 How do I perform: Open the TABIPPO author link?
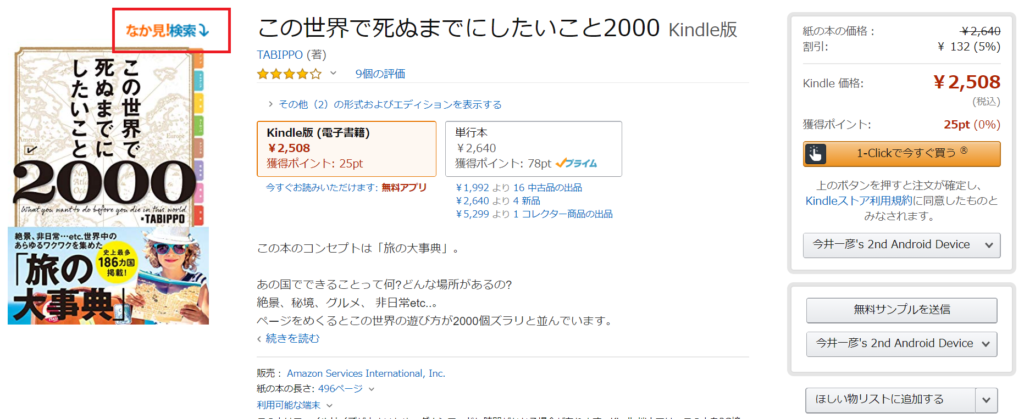click(280, 54)
